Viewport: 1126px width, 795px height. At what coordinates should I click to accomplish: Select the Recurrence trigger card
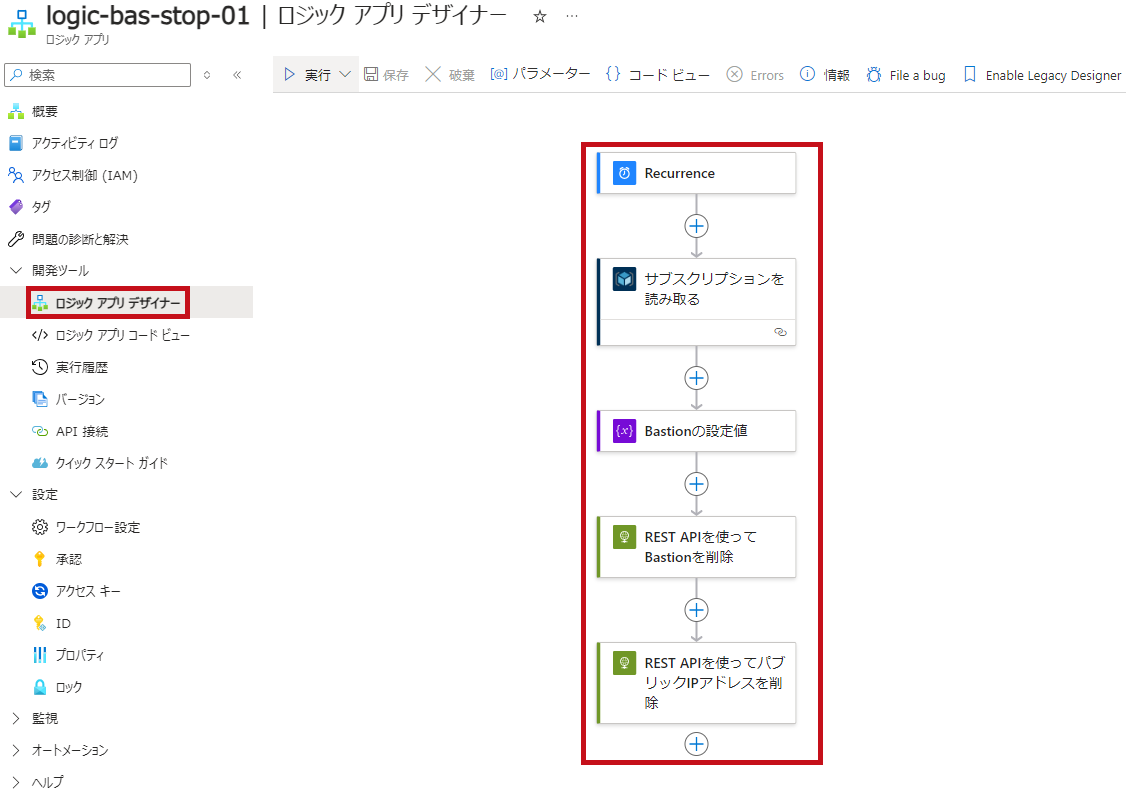coord(697,173)
